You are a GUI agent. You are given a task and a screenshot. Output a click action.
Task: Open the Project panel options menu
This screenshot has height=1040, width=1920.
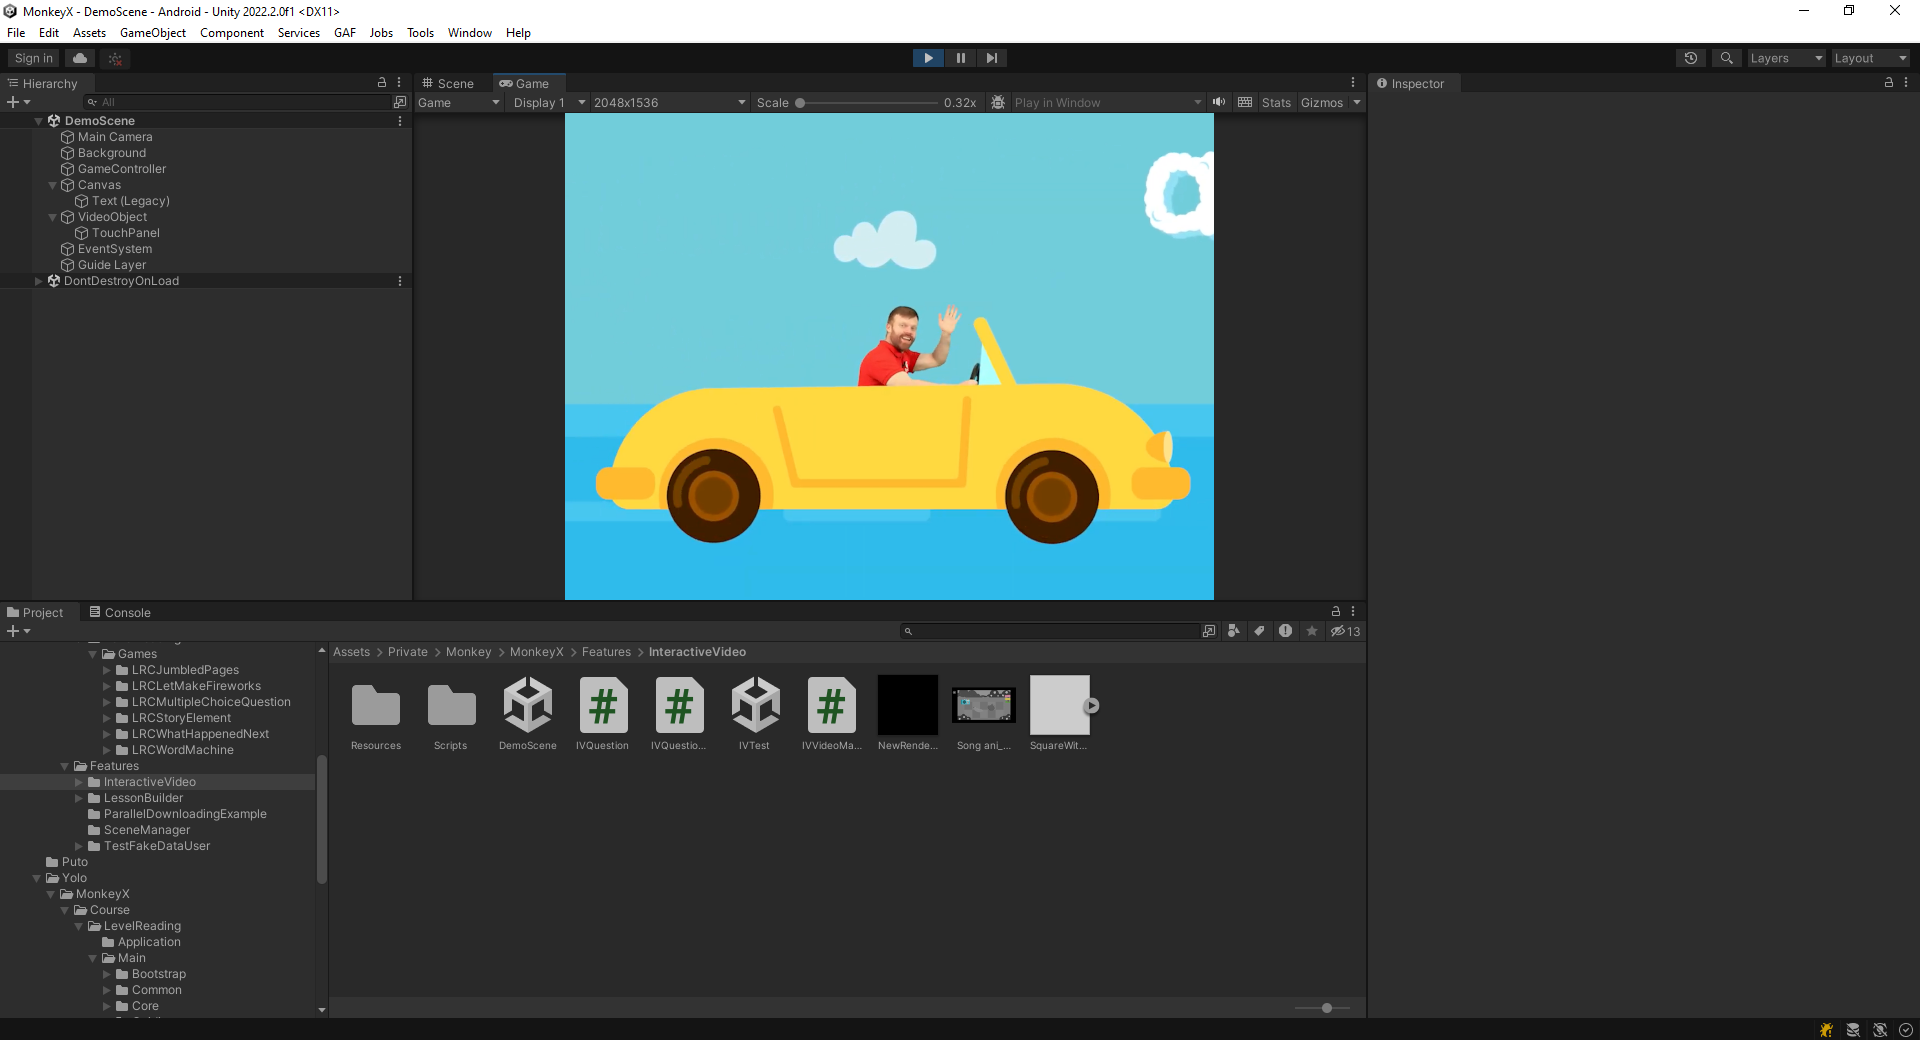point(1353,611)
